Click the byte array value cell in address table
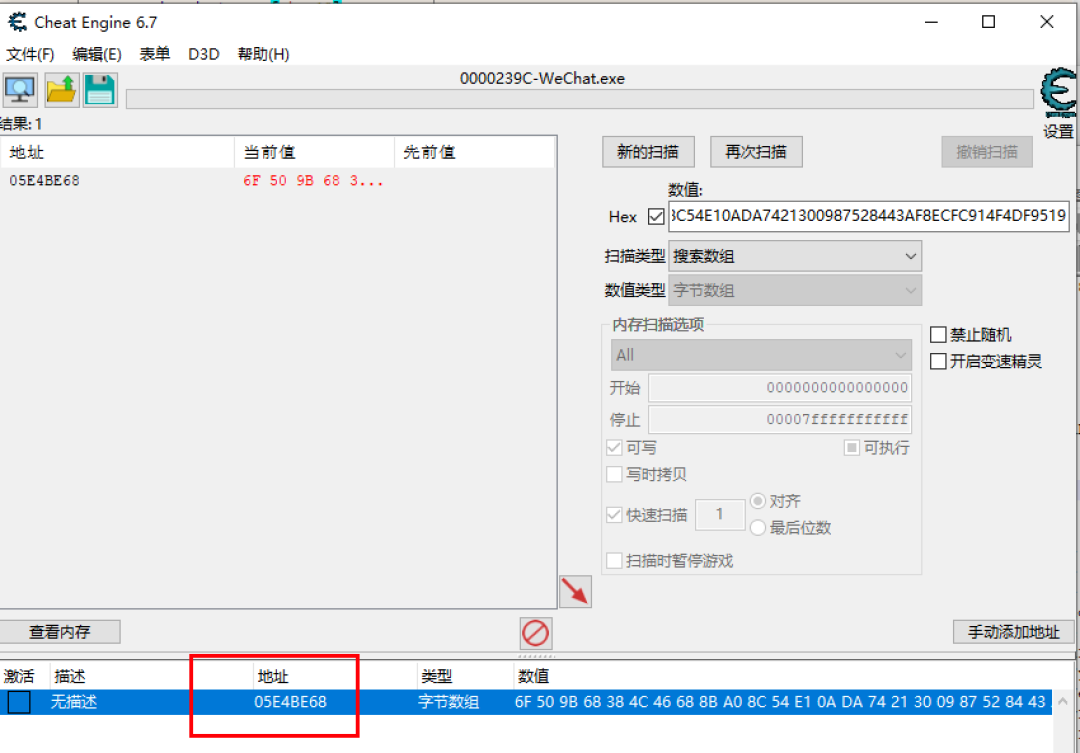Screen dimensions: 1080x753 [781, 702]
